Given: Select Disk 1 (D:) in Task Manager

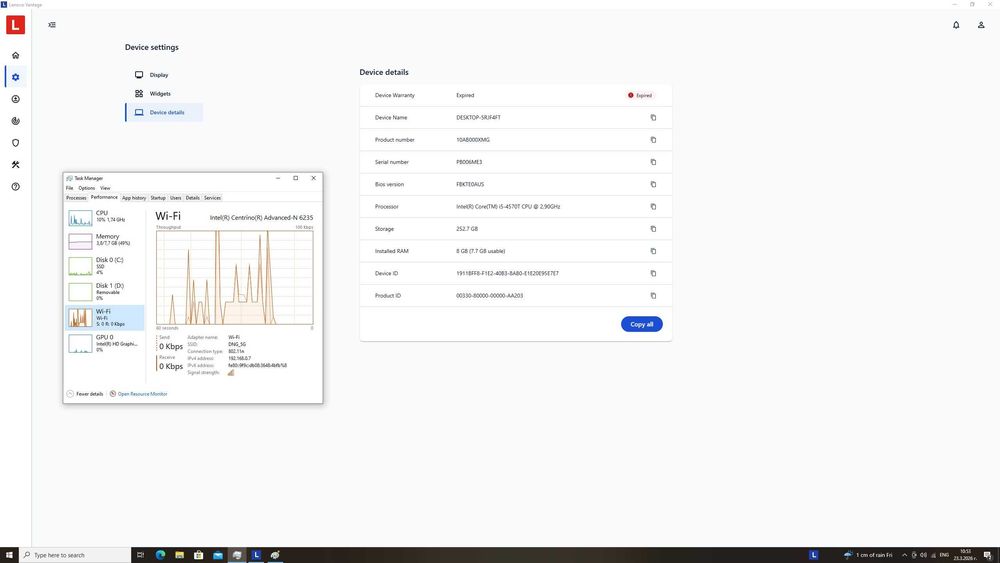Looking at the screenshot, I should point(105,292).
